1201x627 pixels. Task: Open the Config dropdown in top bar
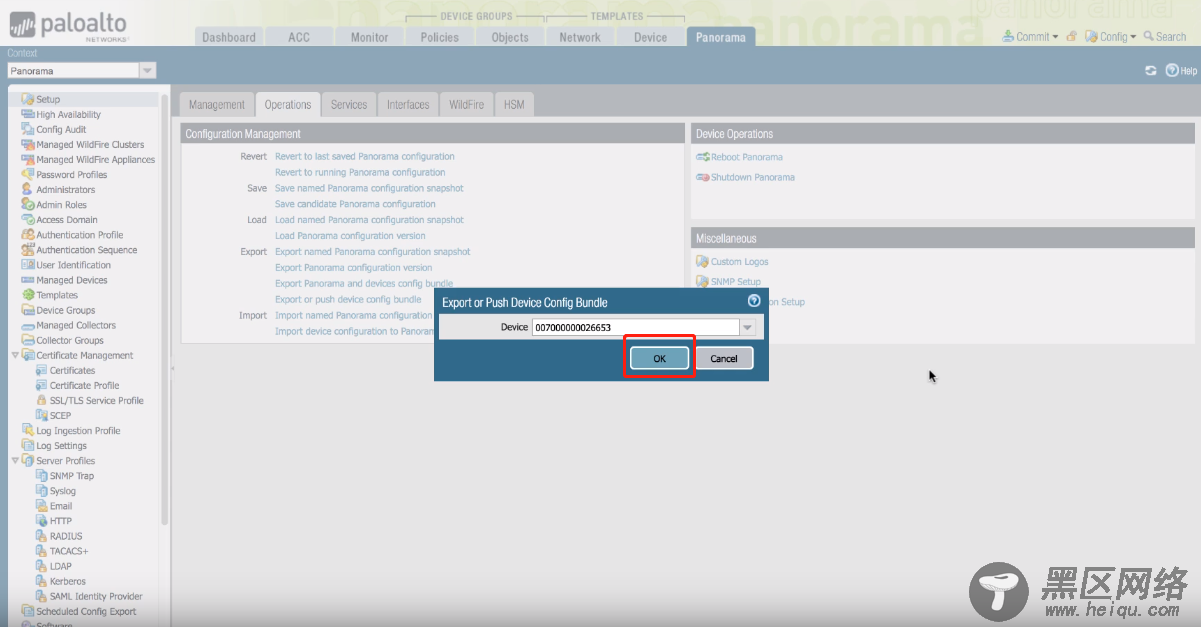pyautogui.click(x=1111, y=37)
